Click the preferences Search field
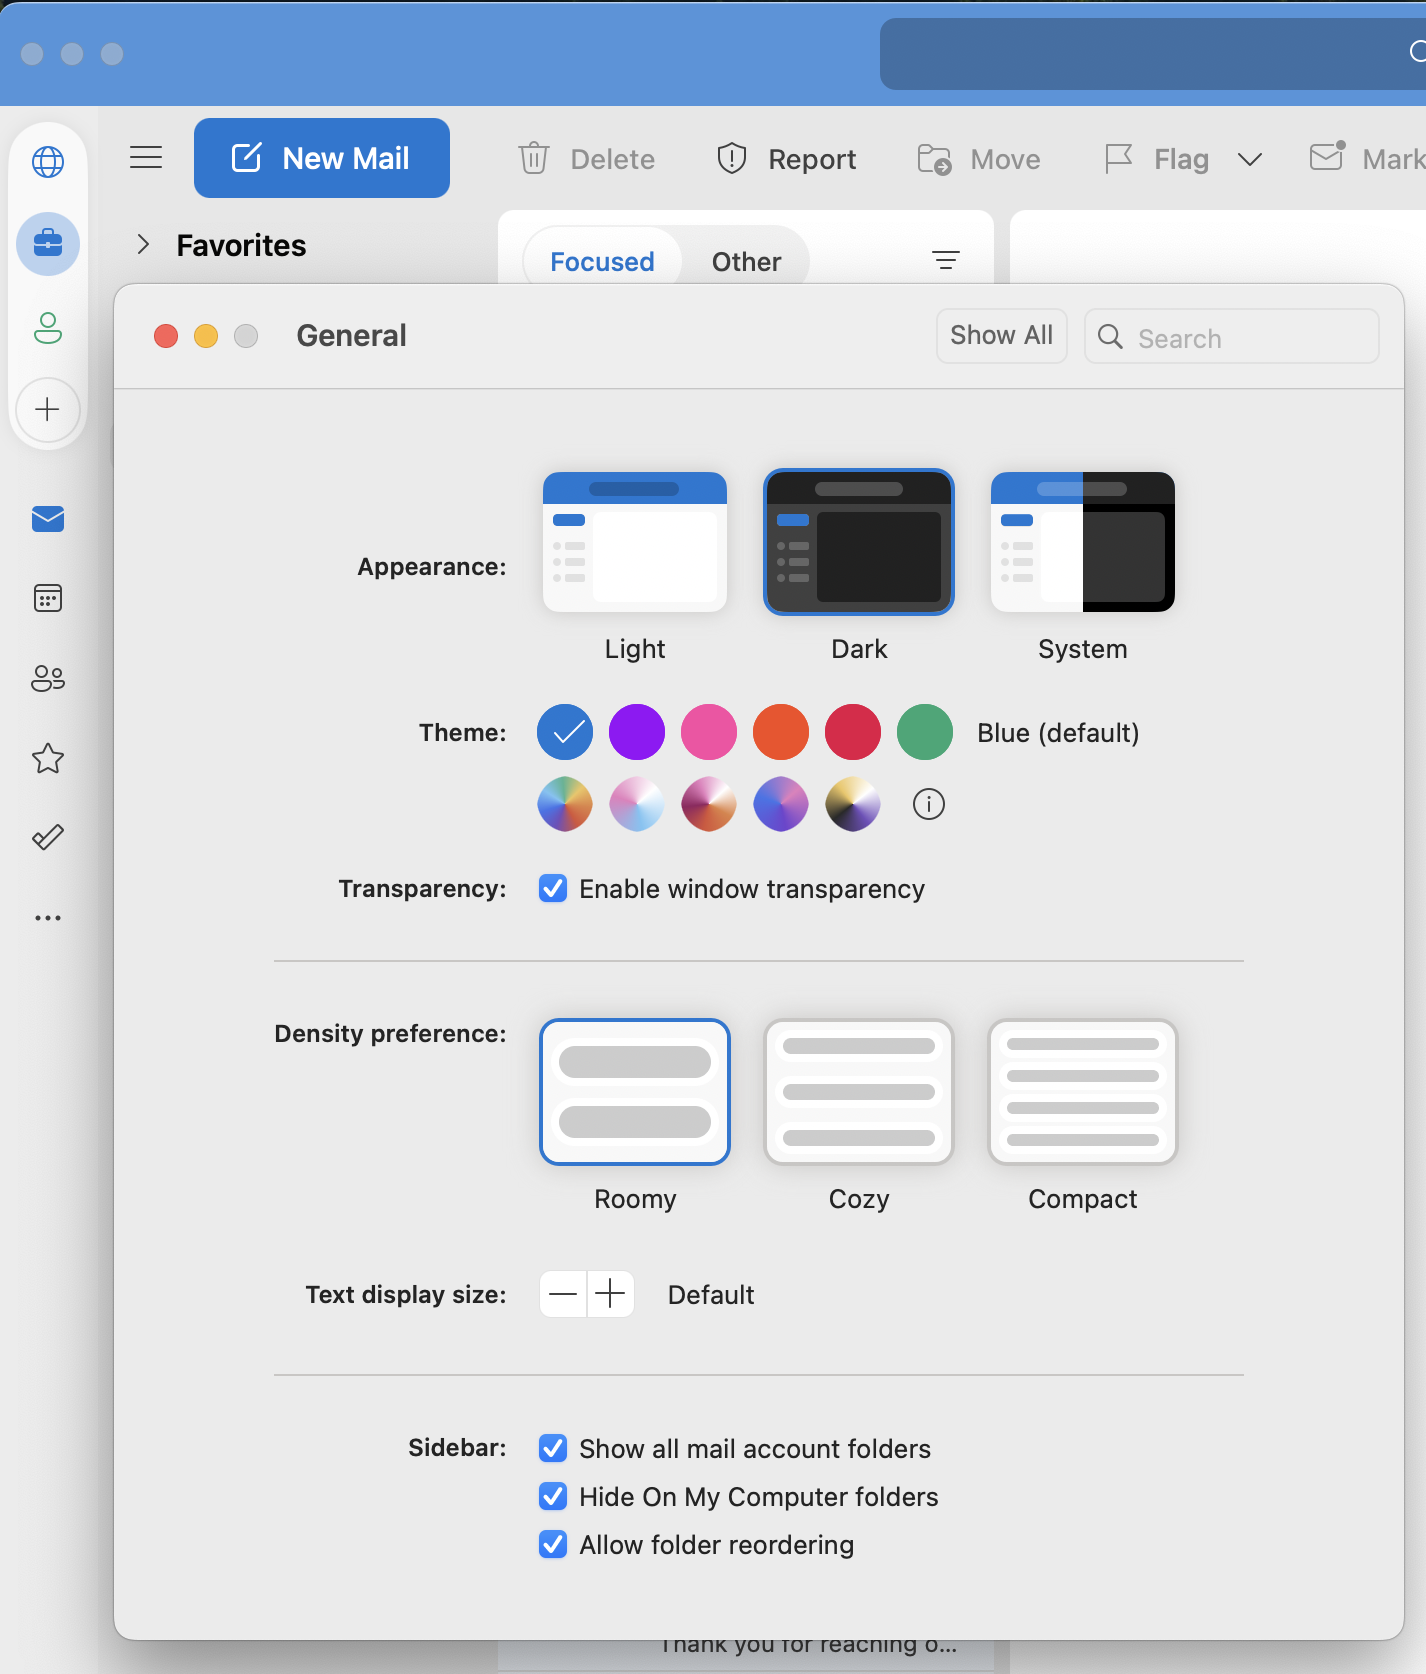Screen dimensions: 1426x1674 pyautogui.click(x=1232, y=336)
